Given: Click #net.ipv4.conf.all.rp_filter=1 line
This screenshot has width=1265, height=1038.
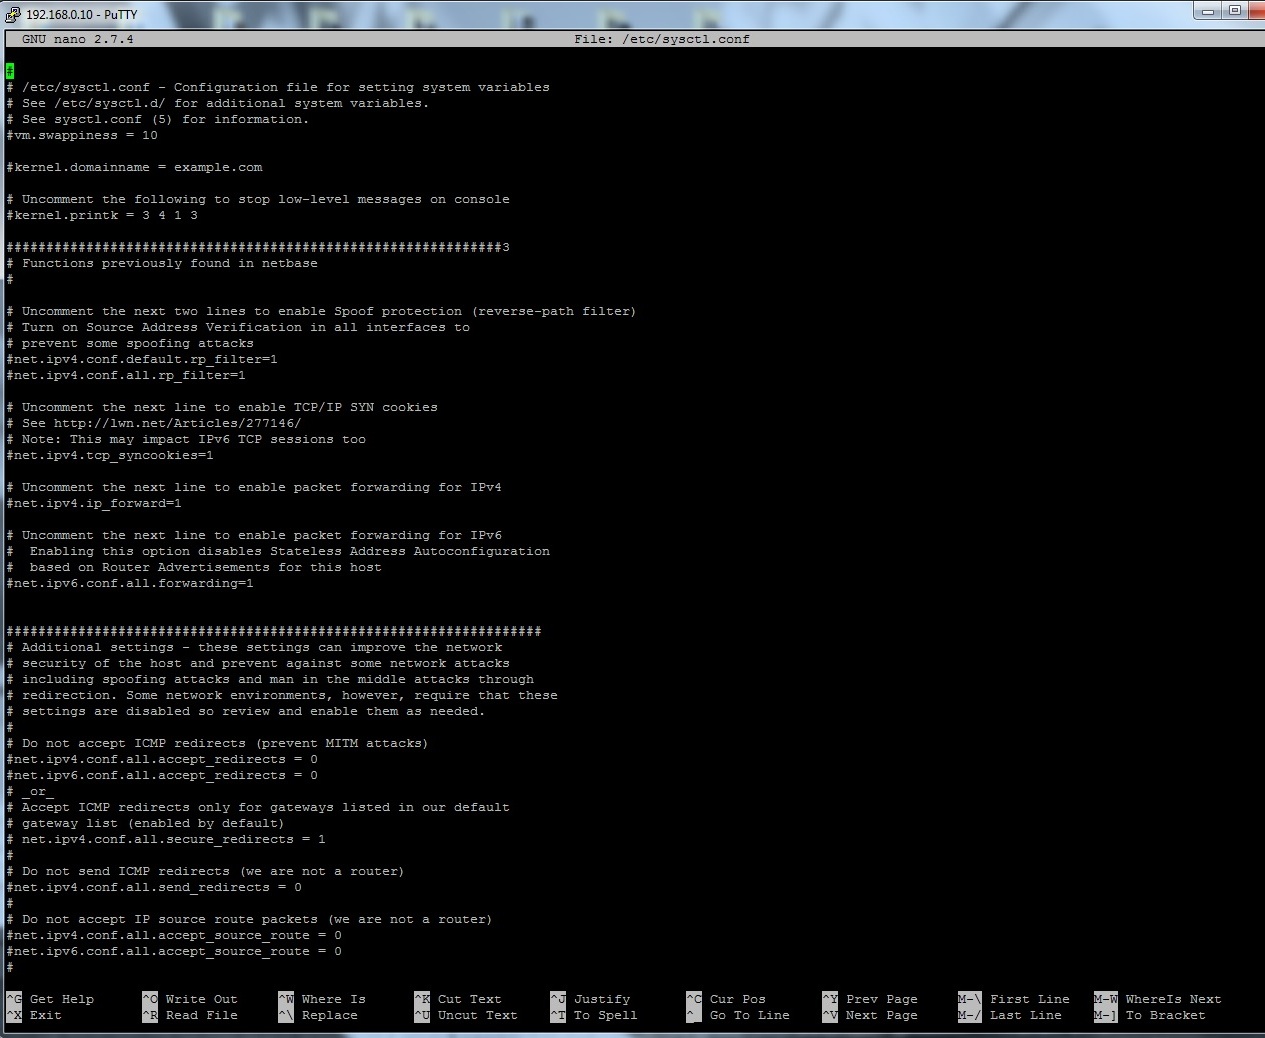Looking at the screenshot, I should pos(126,375).
